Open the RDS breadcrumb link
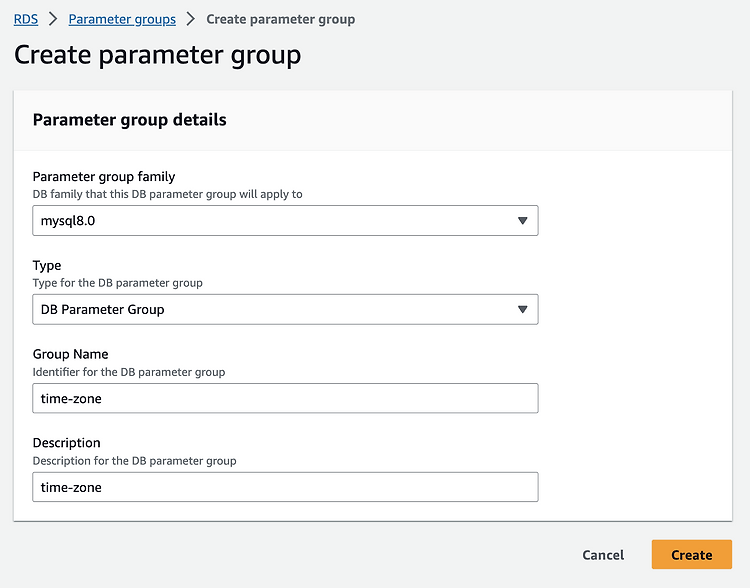 point(26,19)
